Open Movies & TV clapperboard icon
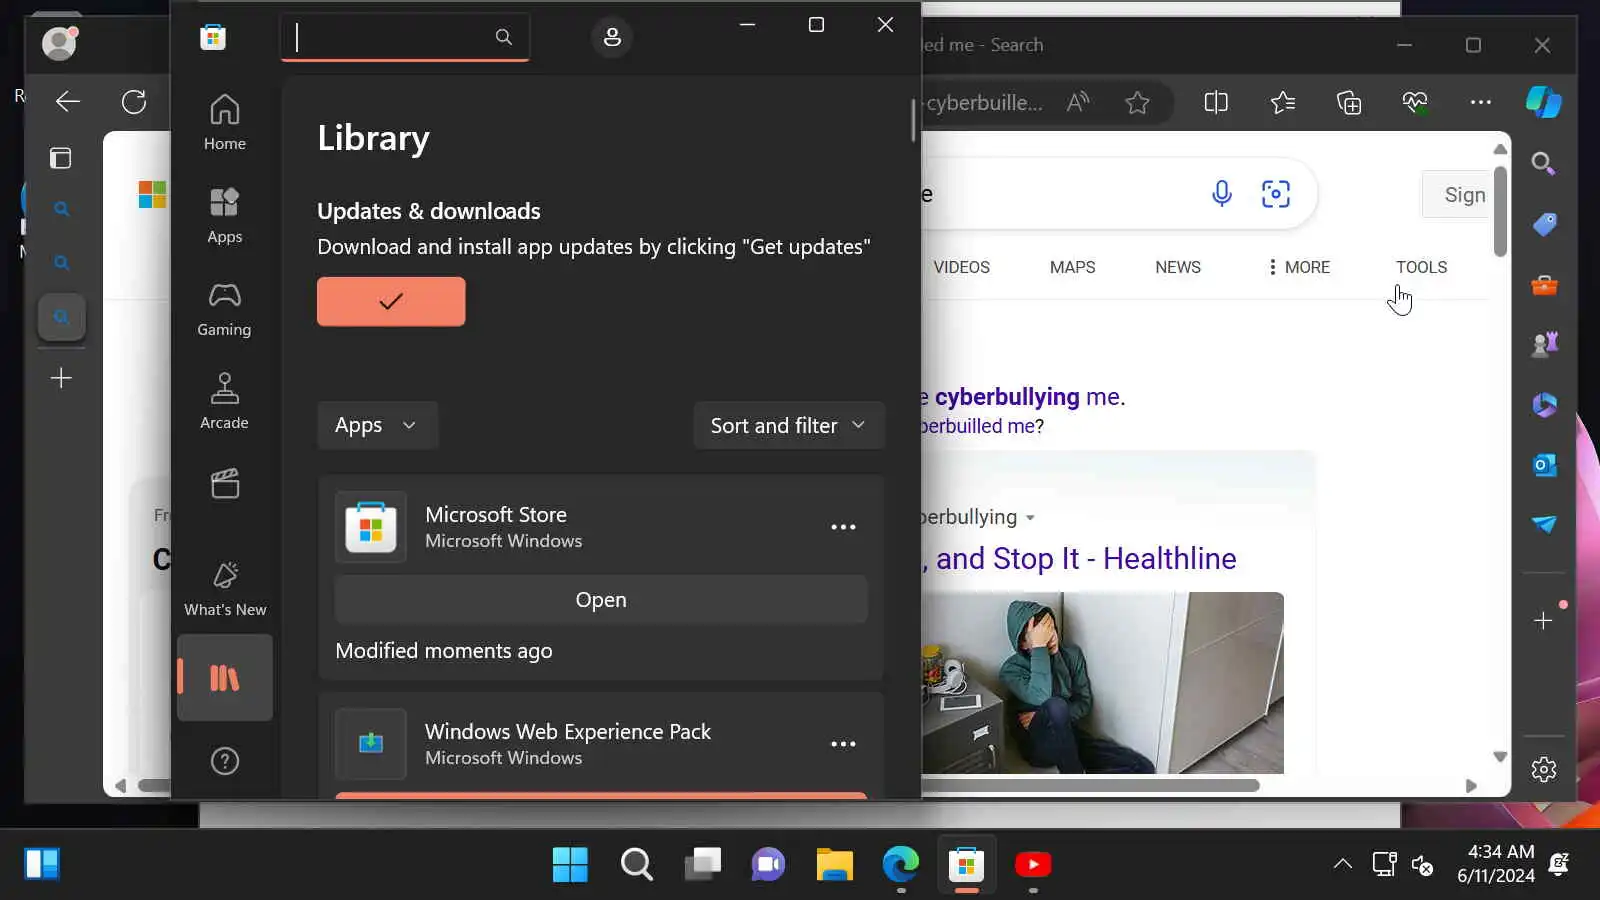 click(x=225, y=484)
